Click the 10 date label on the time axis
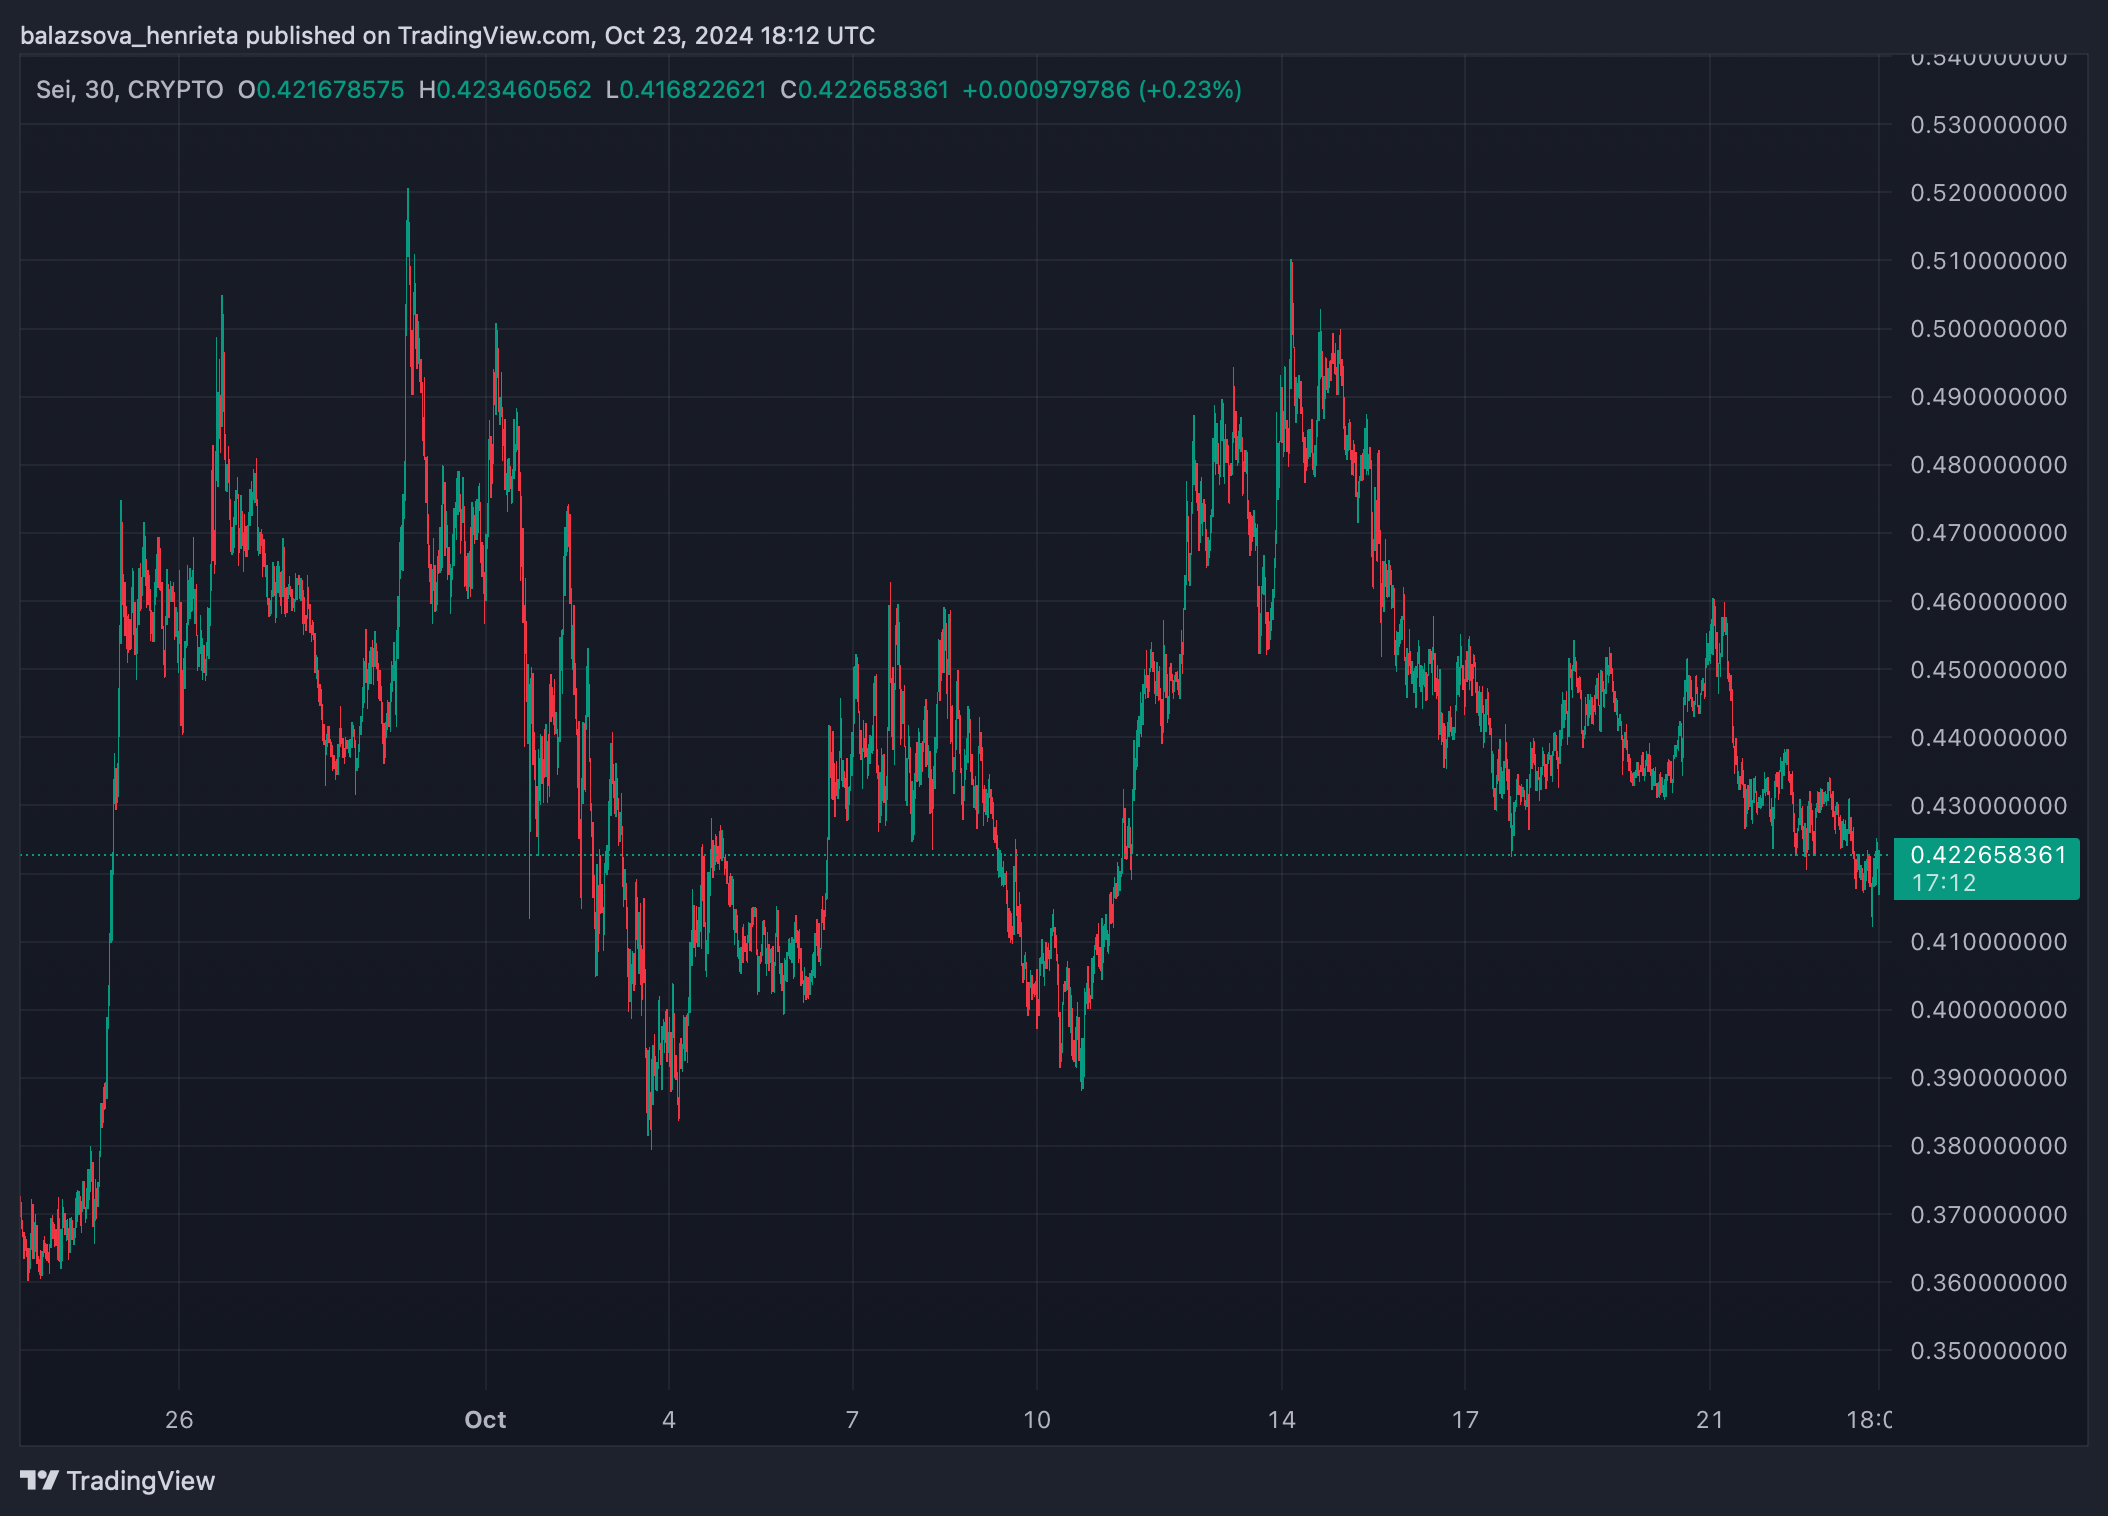 (x=1037, y=1420)
